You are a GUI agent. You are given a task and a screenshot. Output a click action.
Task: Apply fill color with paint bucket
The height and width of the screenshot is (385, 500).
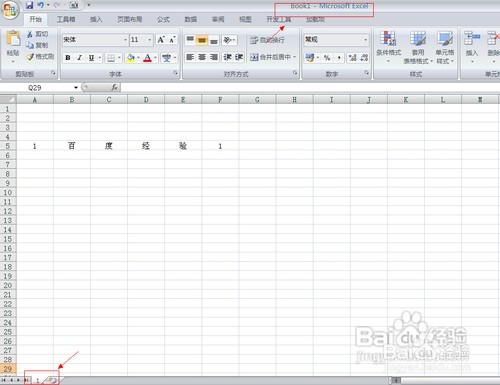pos(130,58)
